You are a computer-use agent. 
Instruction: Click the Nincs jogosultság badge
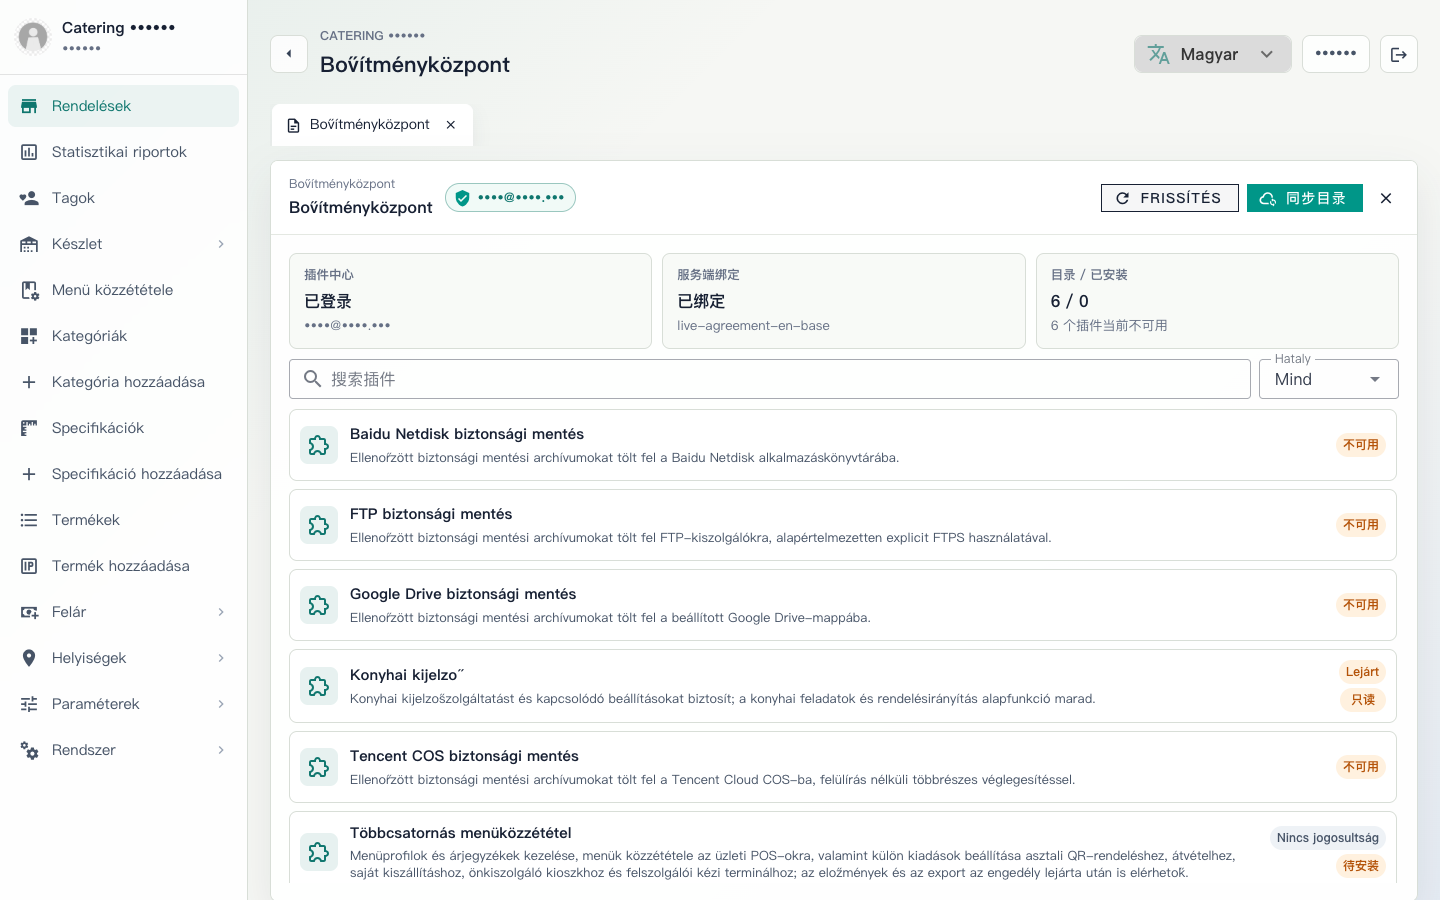point(1327,838)
